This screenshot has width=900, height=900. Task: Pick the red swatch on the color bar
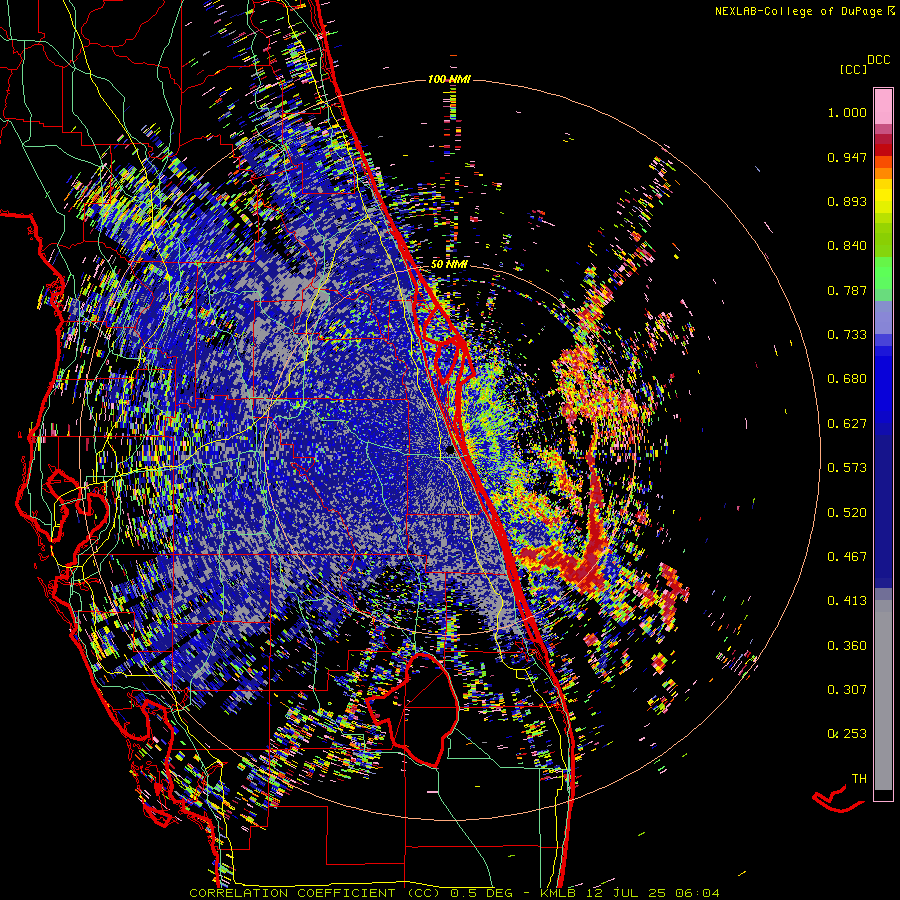[x=883, y=150]
